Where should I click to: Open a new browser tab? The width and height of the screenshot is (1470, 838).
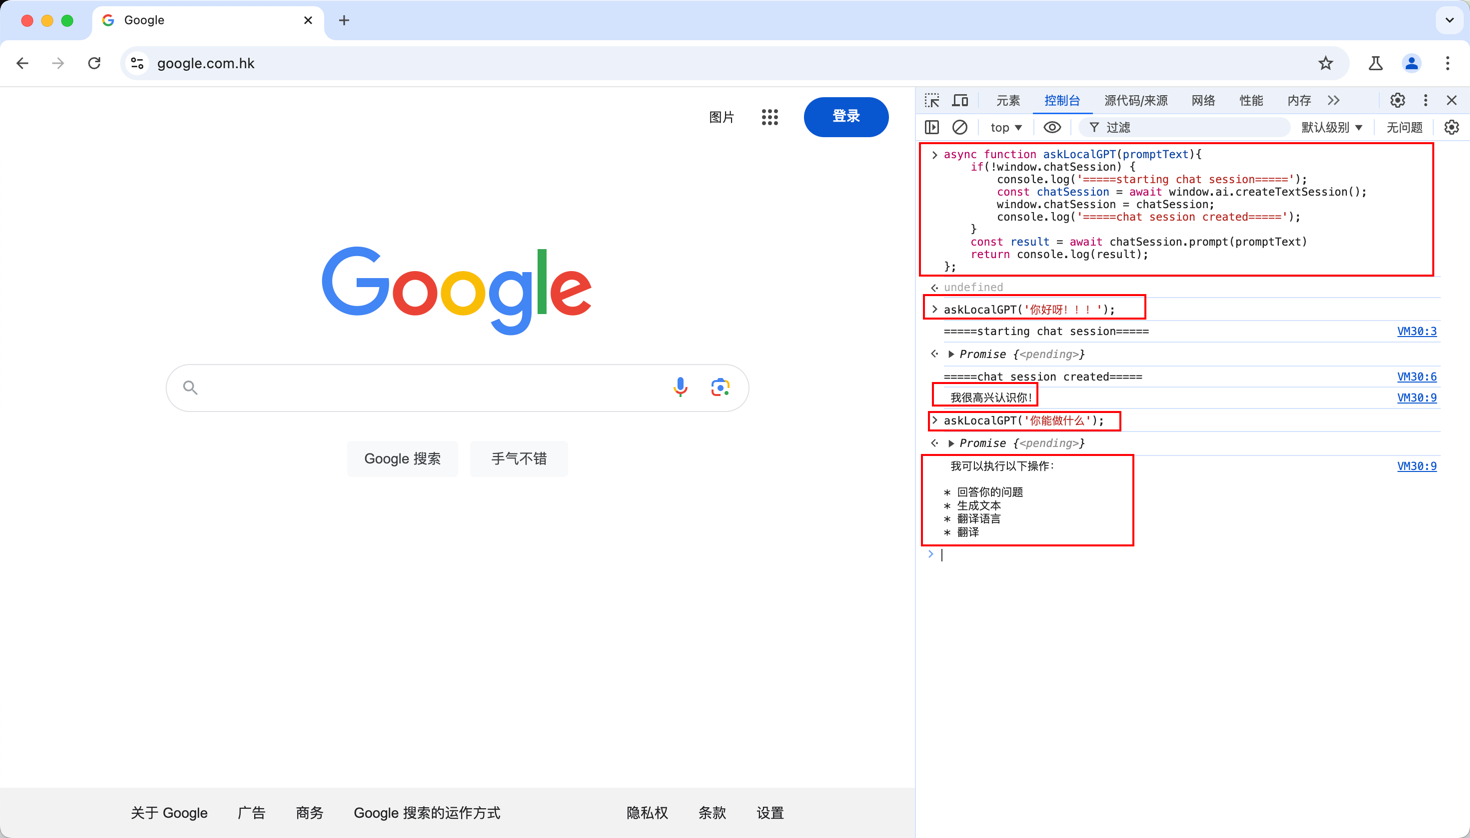[x=344, y=20]
